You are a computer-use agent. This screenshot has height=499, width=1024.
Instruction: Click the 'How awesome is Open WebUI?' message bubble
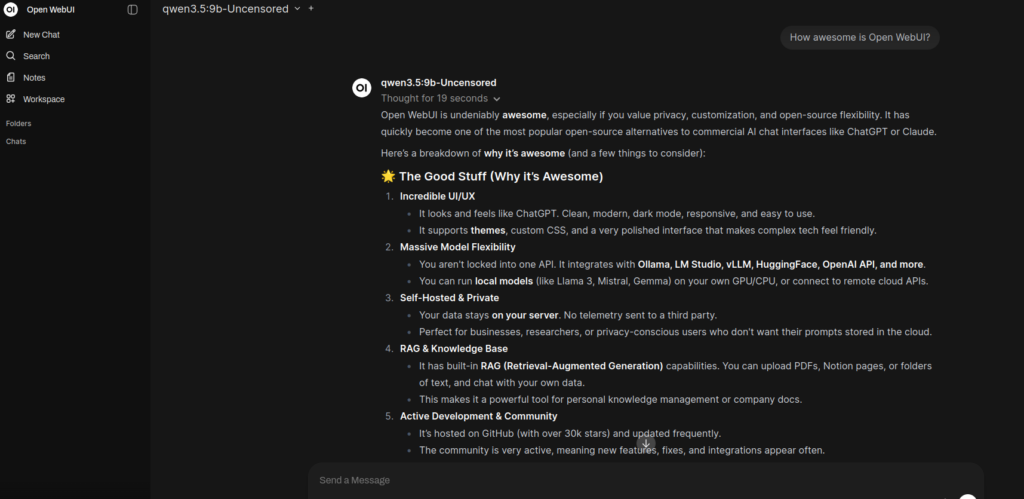pos(859,38)
